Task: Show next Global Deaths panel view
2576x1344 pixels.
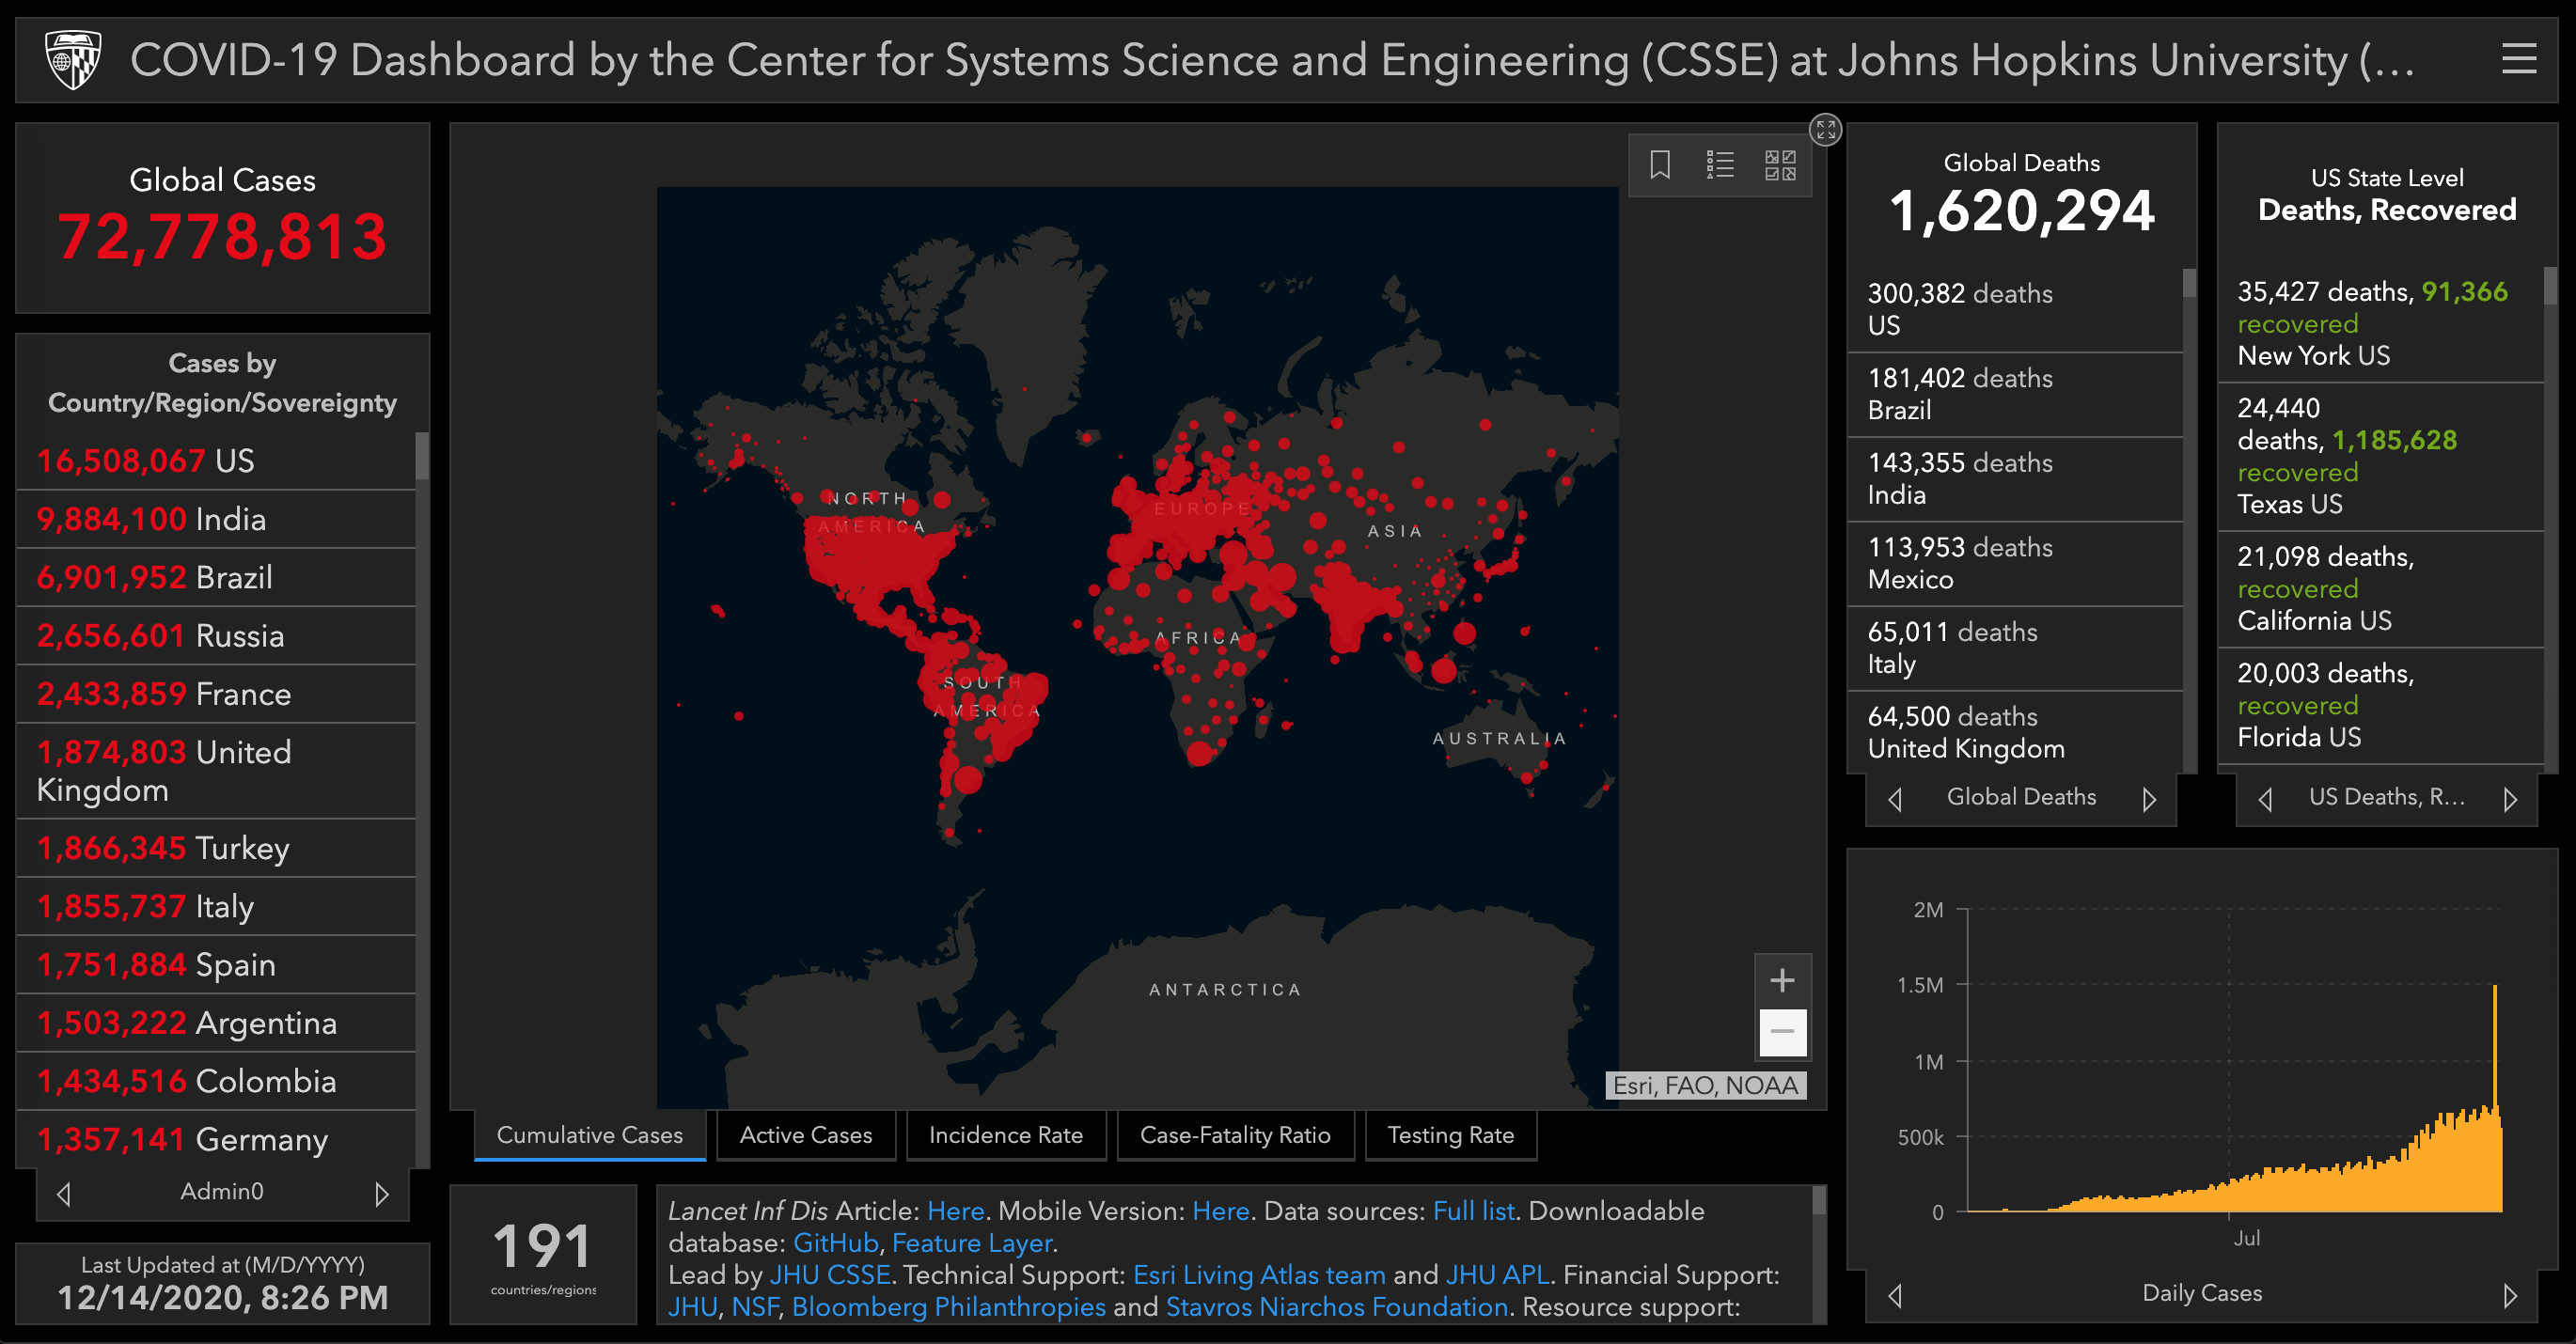Action: [2149, 799]
